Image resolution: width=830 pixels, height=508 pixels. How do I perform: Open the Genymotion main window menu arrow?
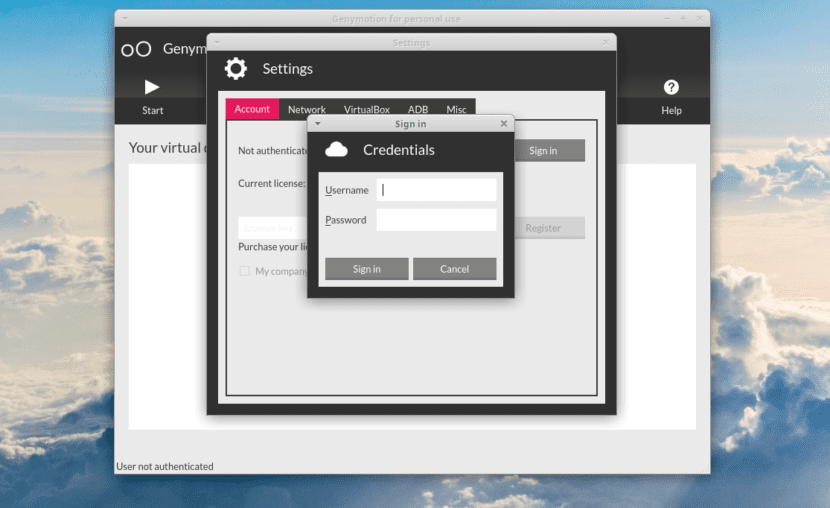point(125,18)
